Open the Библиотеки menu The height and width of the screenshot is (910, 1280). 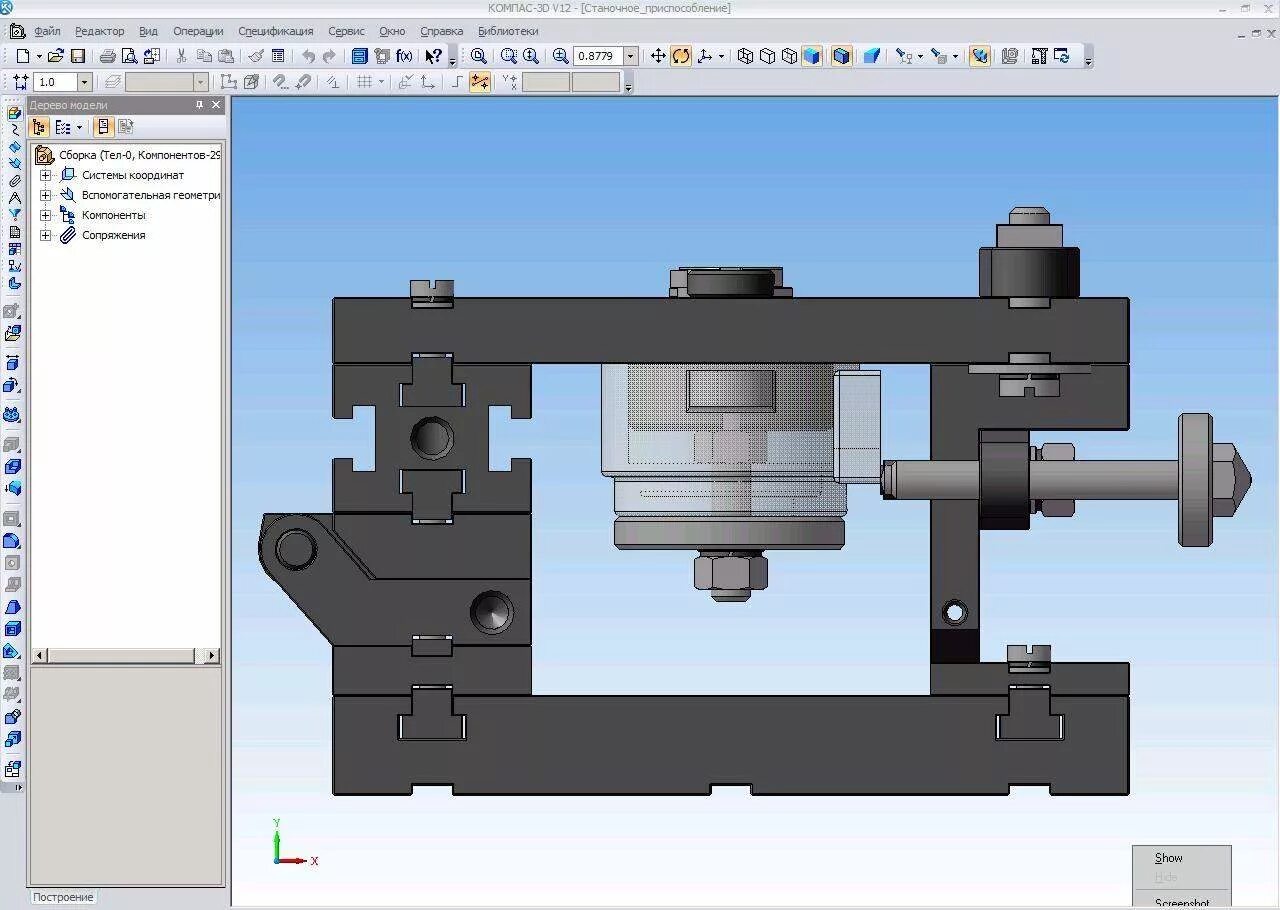point(508,31)
